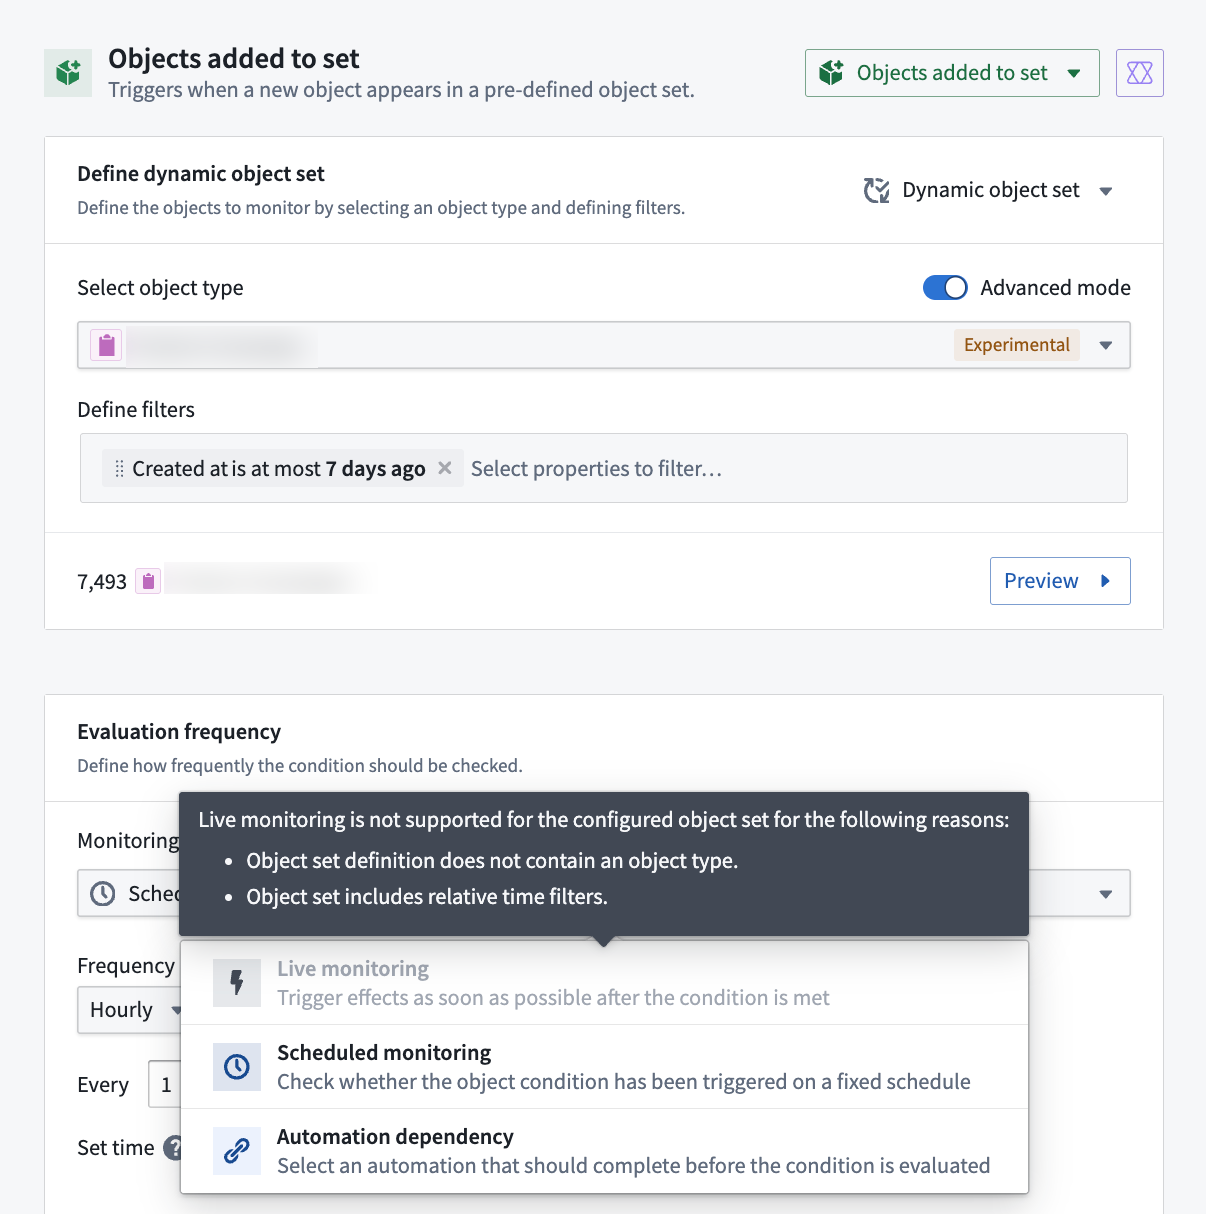Viewport: 1206px width, 1214px height.
Task: Click the clock icon in Monitoring field
Action: (x=103, y=893)
